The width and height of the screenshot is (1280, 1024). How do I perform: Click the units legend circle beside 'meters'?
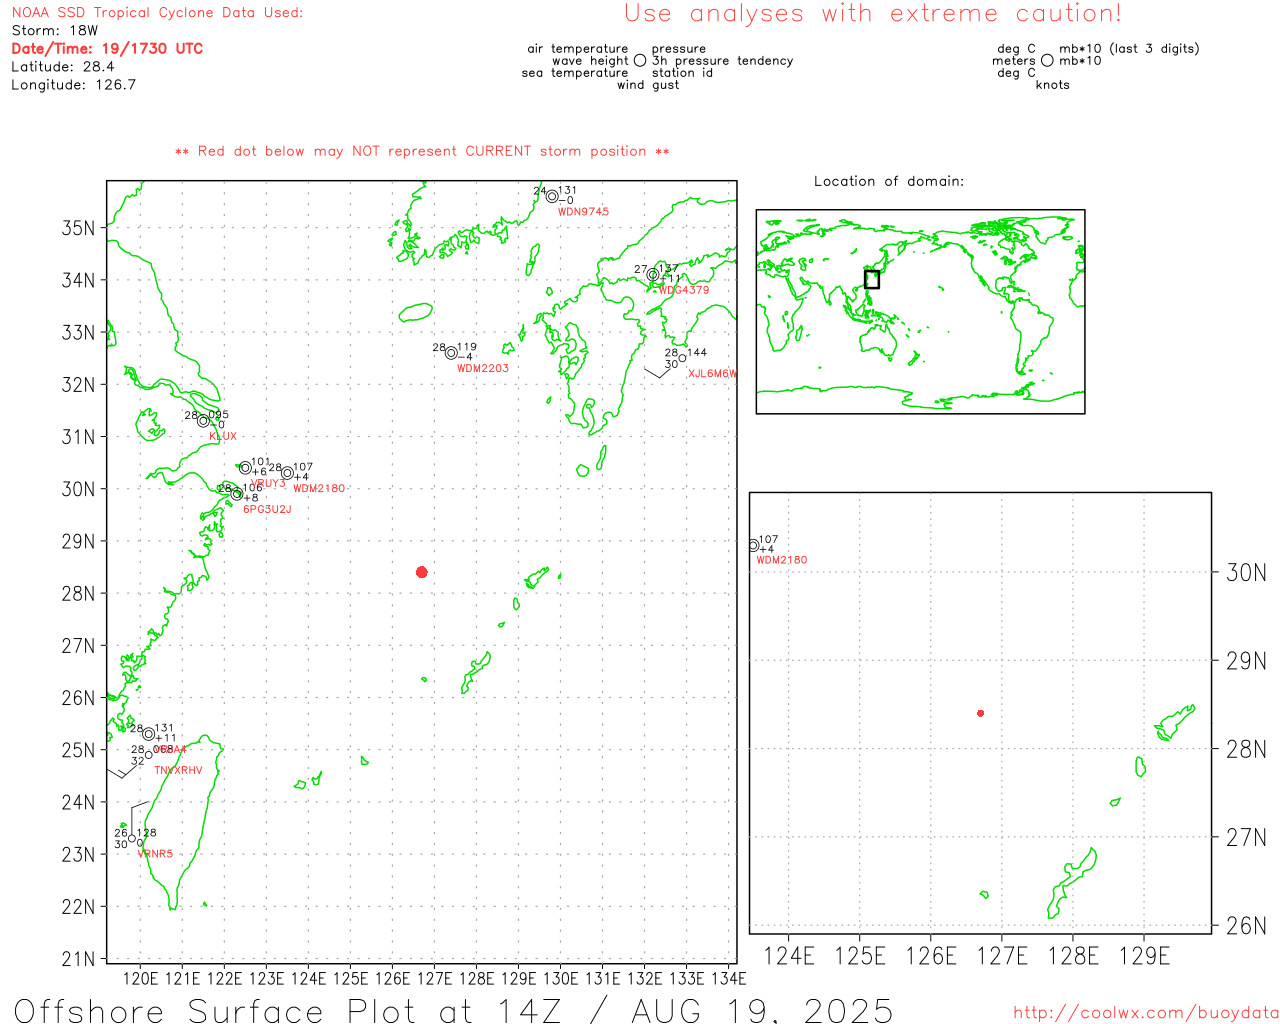tap(1047, 60)
